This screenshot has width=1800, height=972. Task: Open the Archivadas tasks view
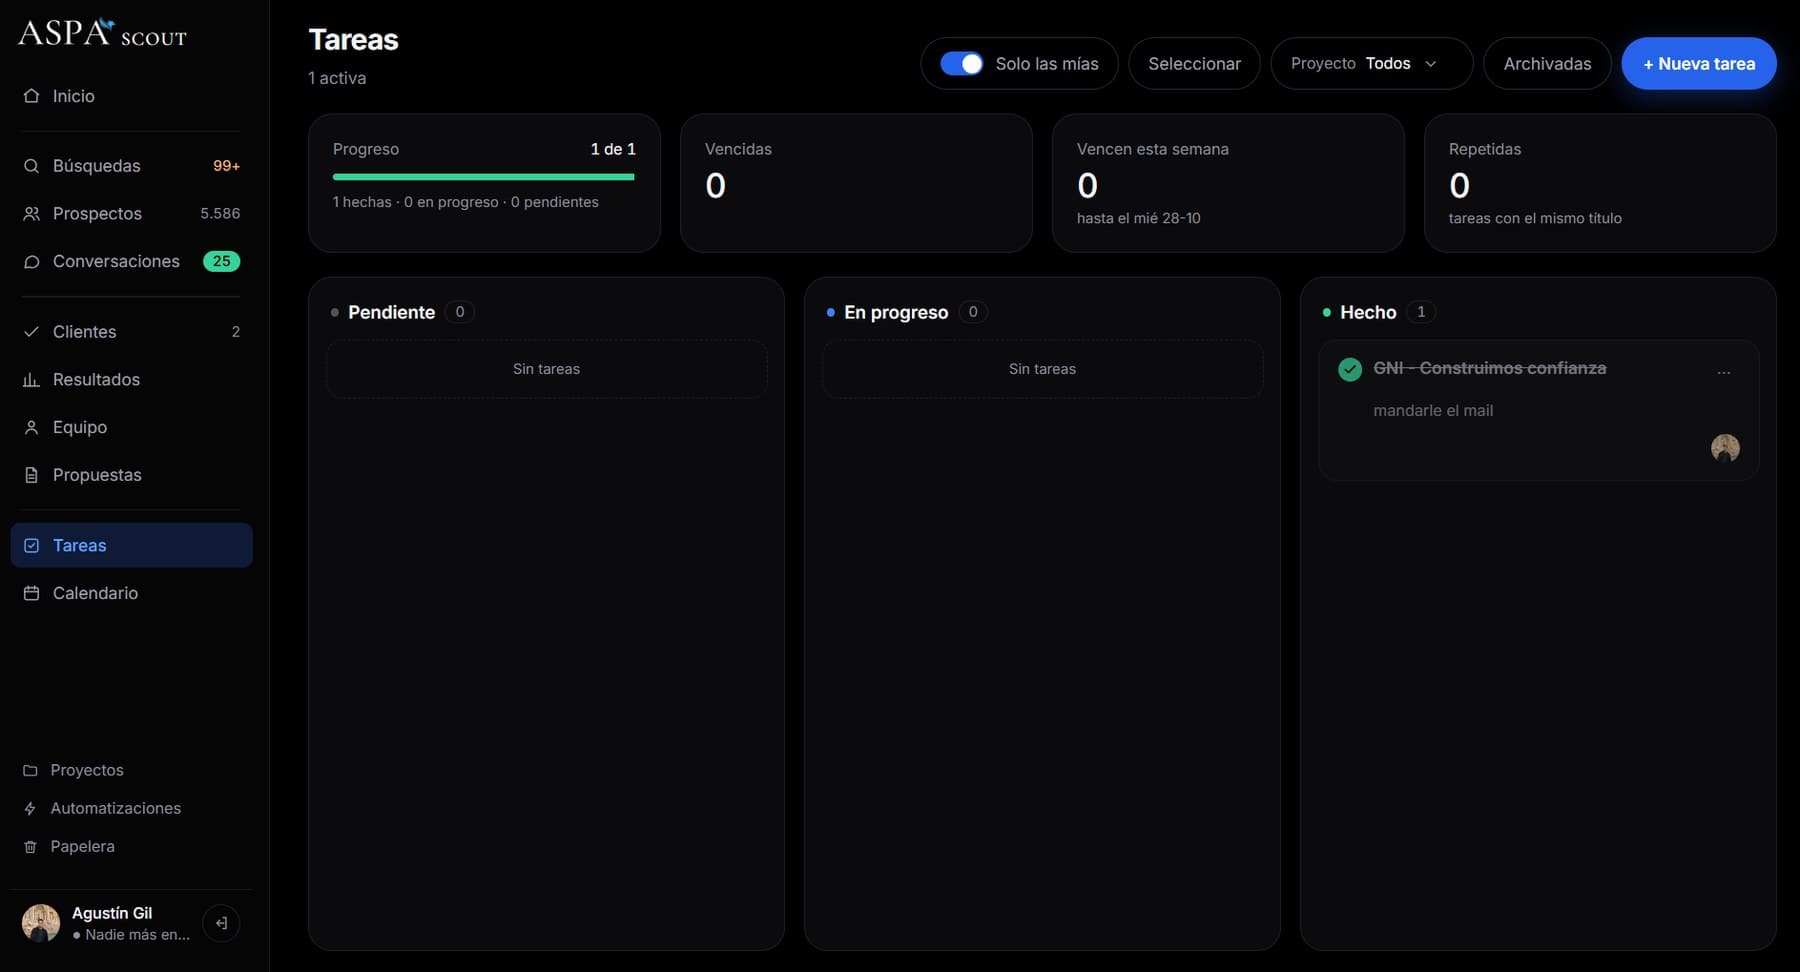pos(1547,64)
